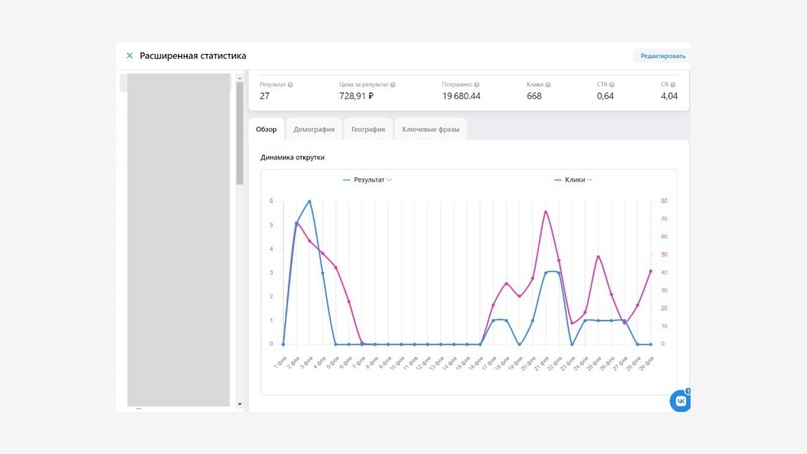
Task: Switch to the Обзор tab
Action: (266, 129)
